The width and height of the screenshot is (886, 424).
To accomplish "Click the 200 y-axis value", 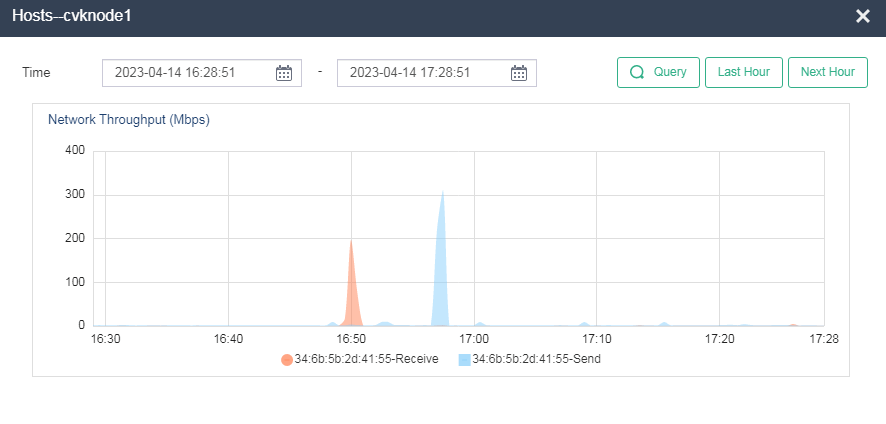I will (75, 239).
